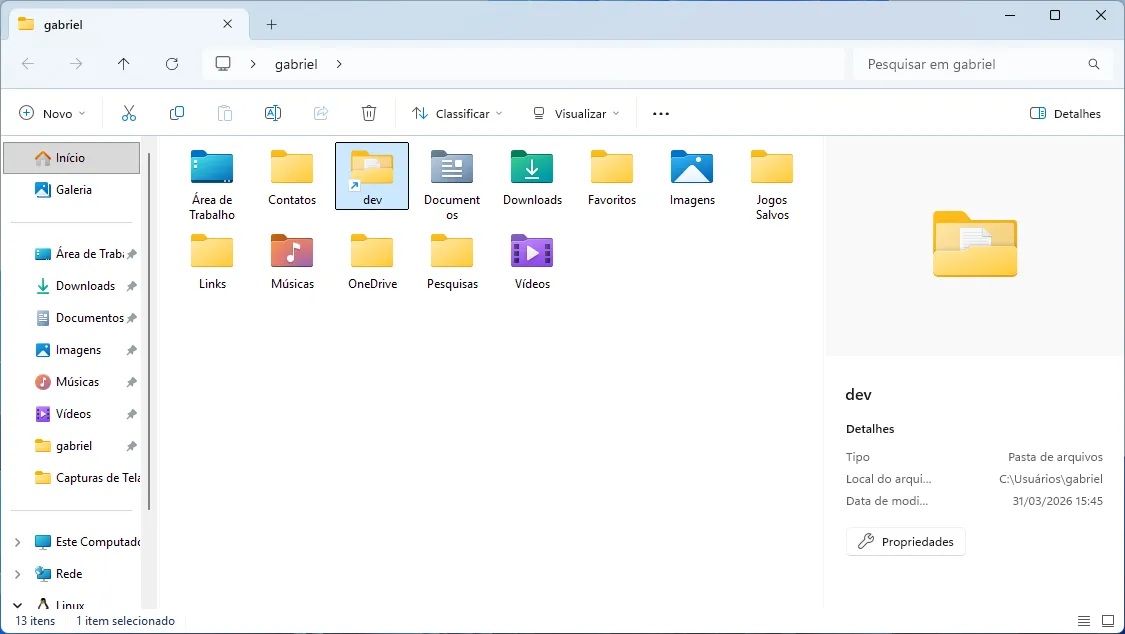Click the Paste icon
The width and height of the screenshot is (1125, 634).
224,113
